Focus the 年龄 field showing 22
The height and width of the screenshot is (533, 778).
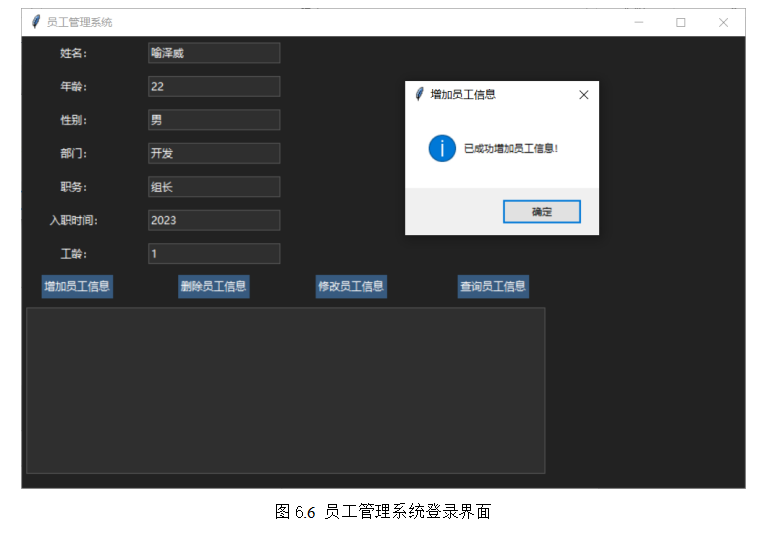tap(214, 86)
